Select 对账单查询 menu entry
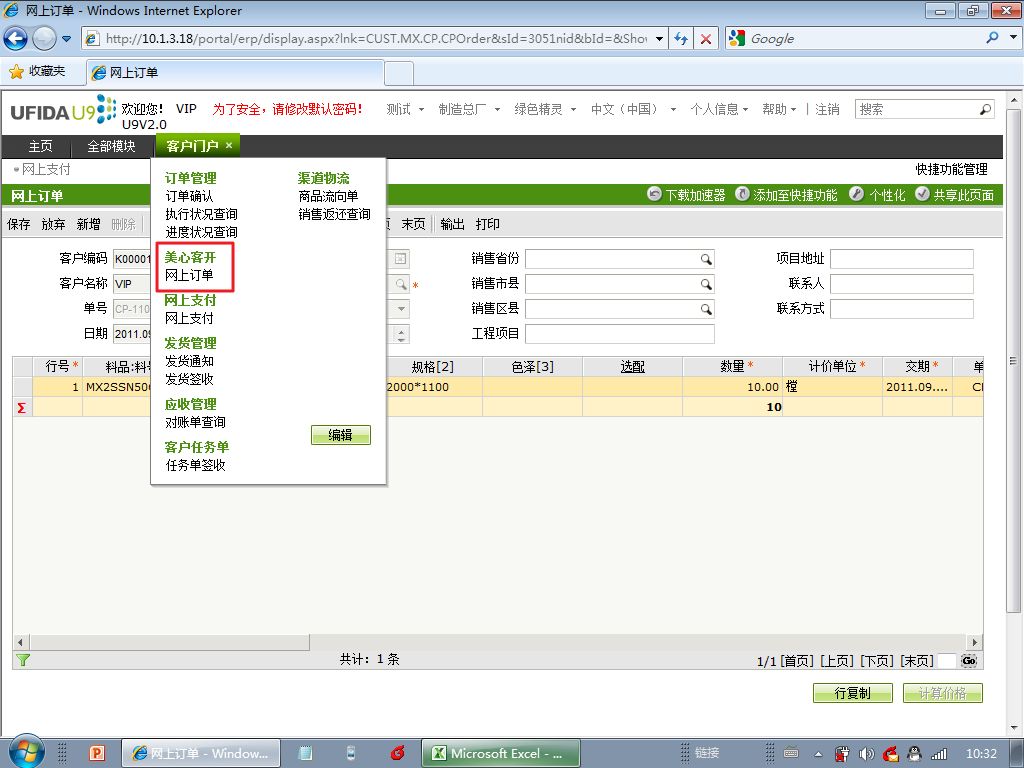Image resolution: width=1024 pixels, height=768 pixels. click(195, 422)
